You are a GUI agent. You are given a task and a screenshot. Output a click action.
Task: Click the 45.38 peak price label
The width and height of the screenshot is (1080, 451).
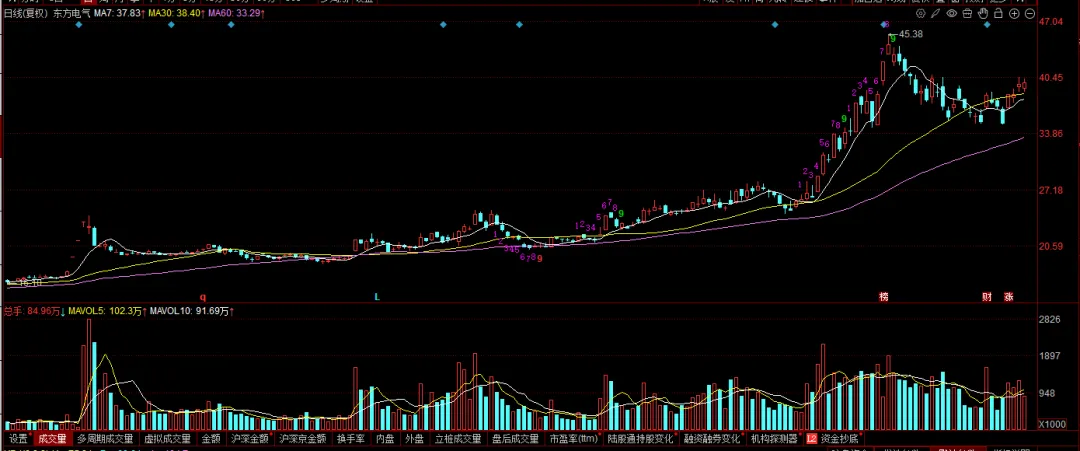pyautogui.click(x=911, y=34)
